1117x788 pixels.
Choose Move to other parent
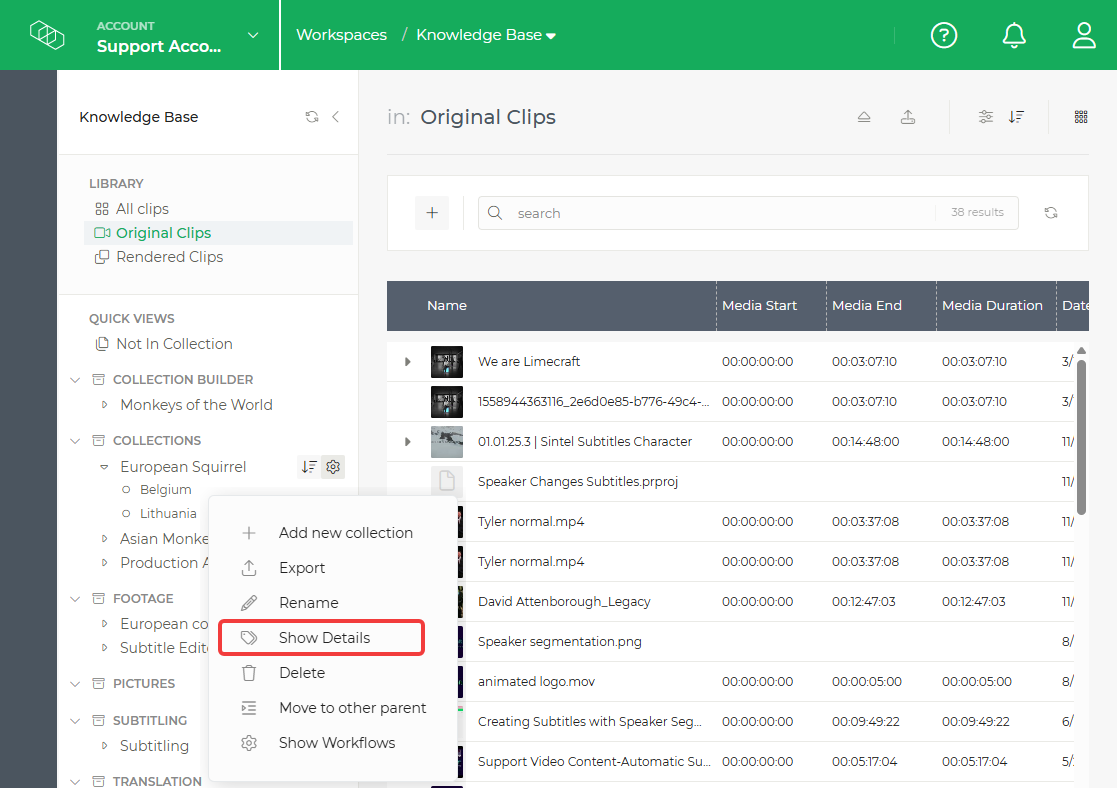332,707
